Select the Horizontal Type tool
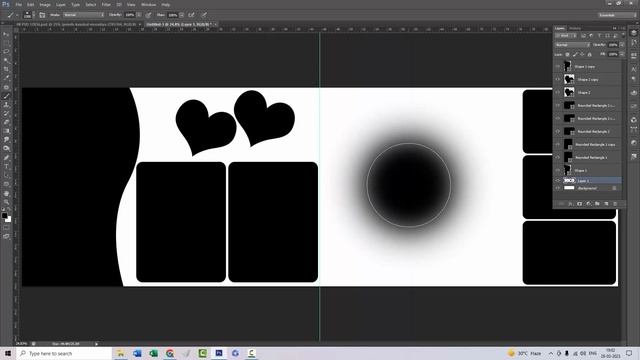Viewport: 640px width, 360px height. (x=6, y=167)
